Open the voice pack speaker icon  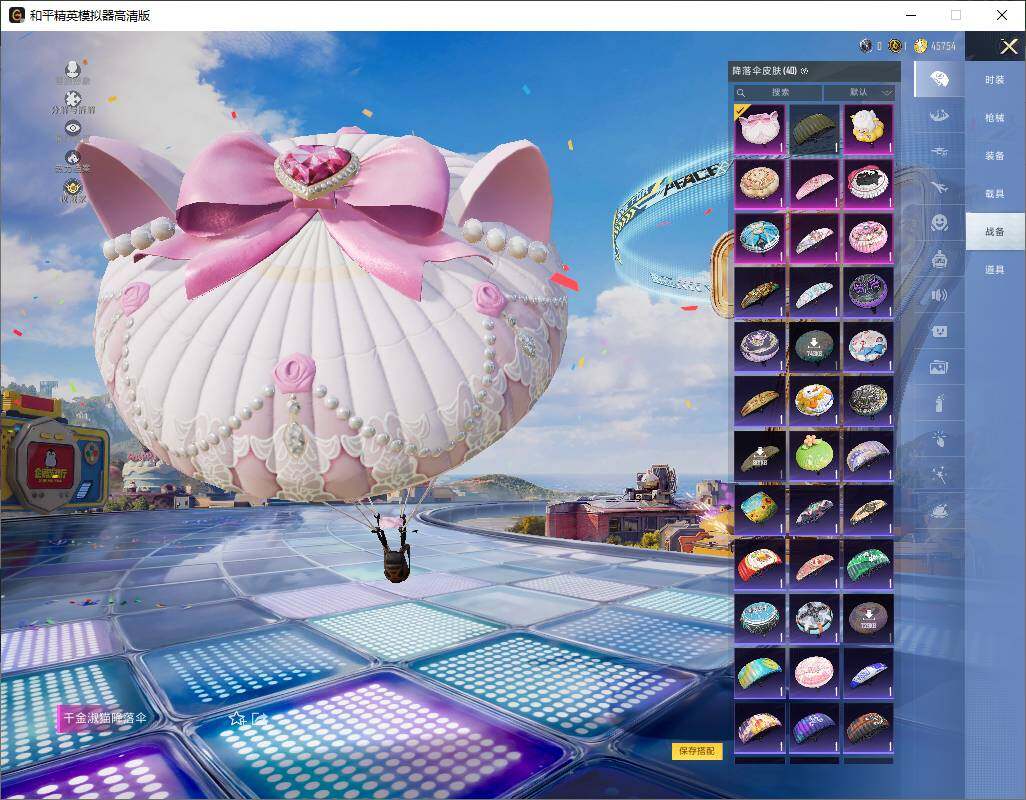(x=938, y=295)
